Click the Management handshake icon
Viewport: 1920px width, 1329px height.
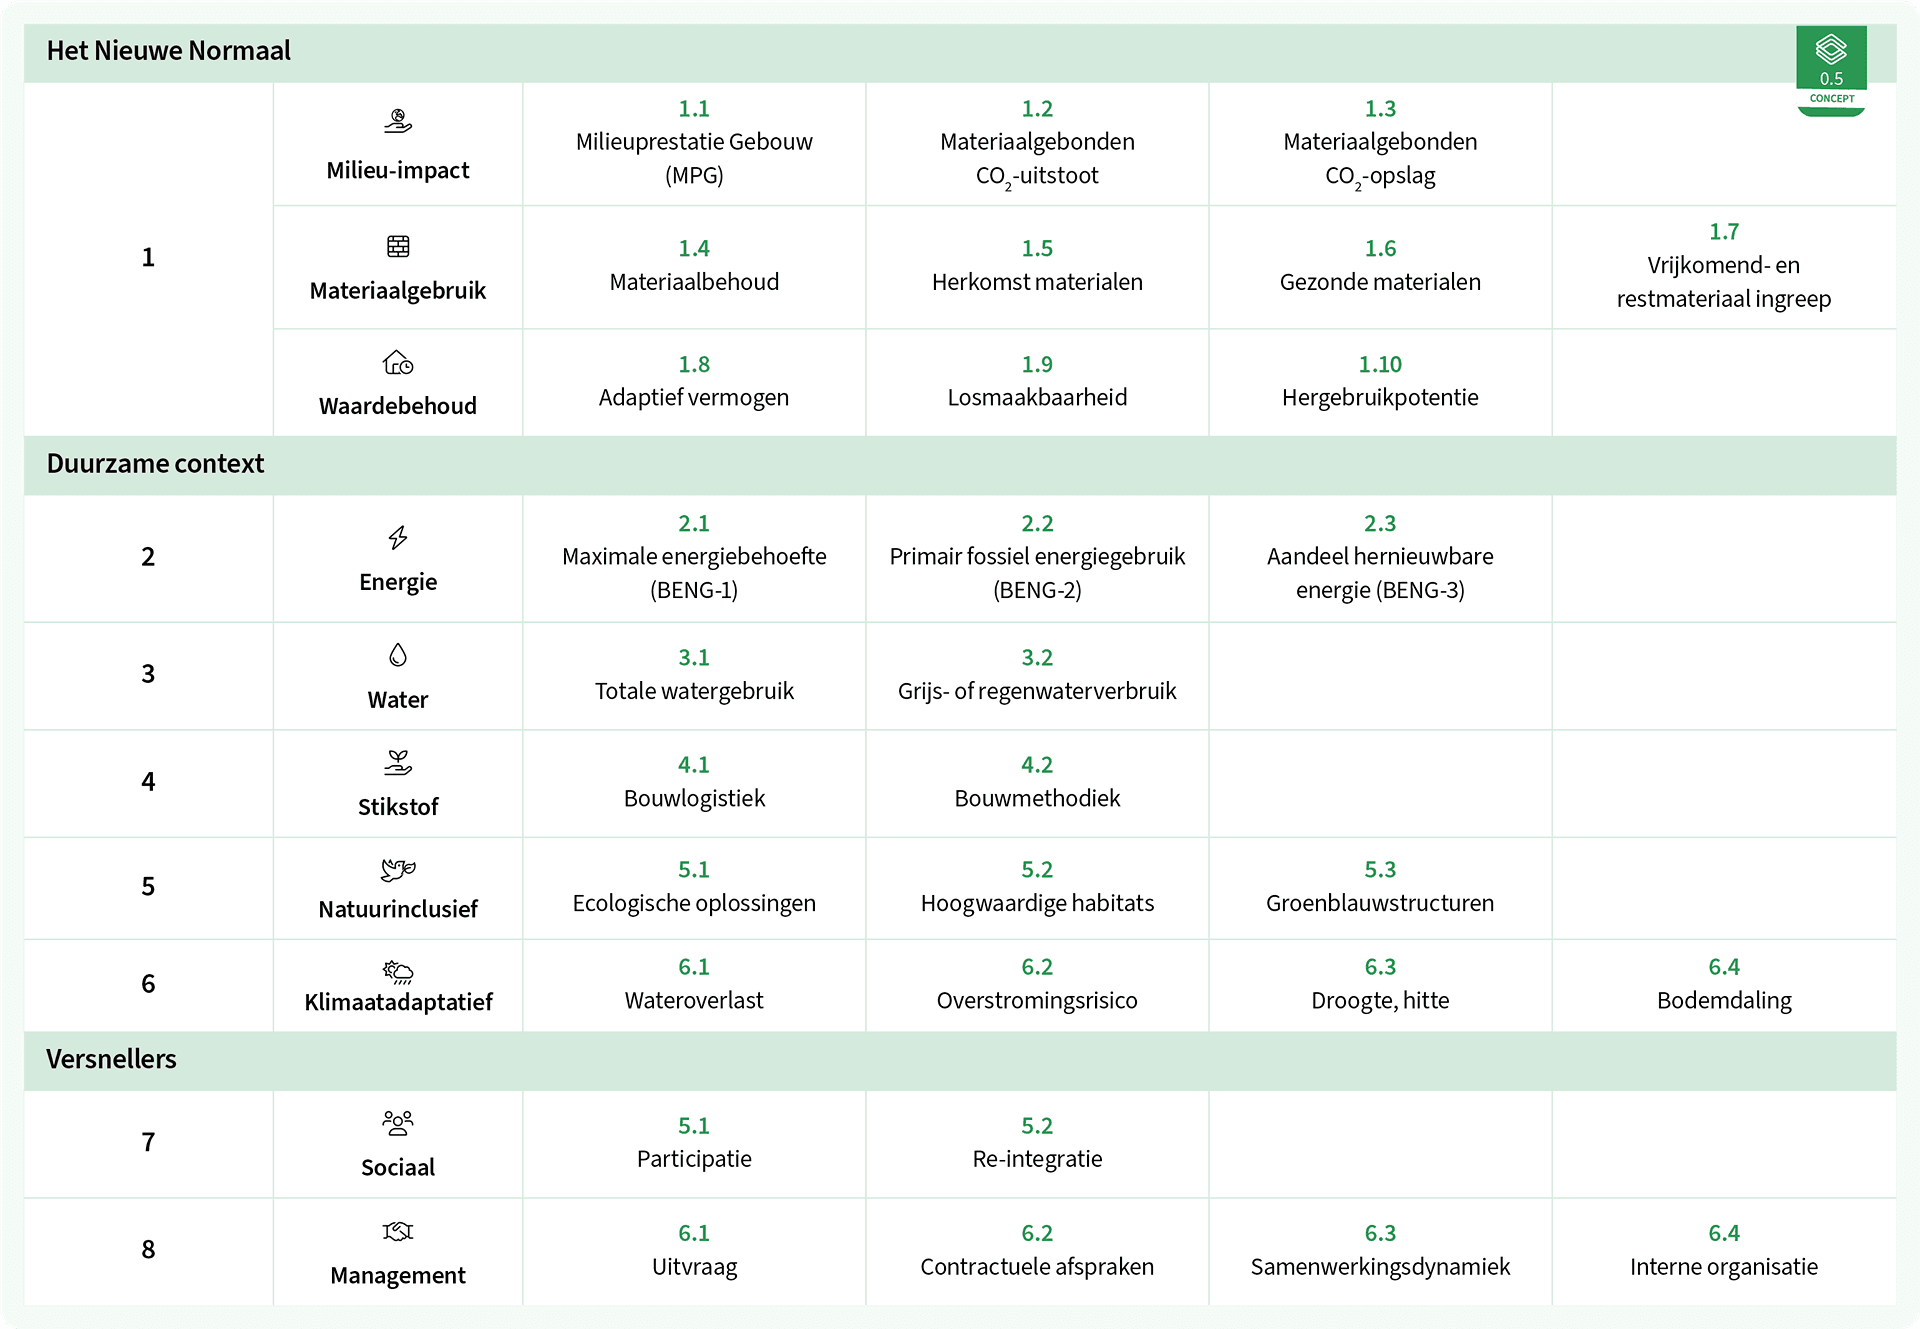point(398,1231)
